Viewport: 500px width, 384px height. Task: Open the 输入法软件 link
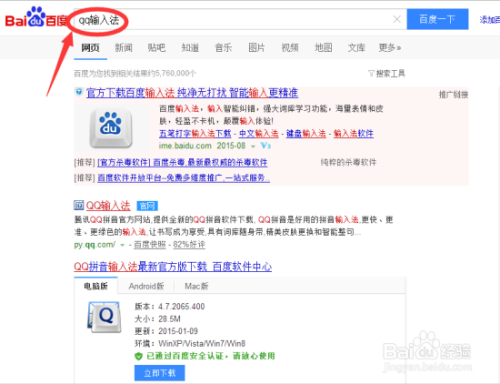pos(353,134)
